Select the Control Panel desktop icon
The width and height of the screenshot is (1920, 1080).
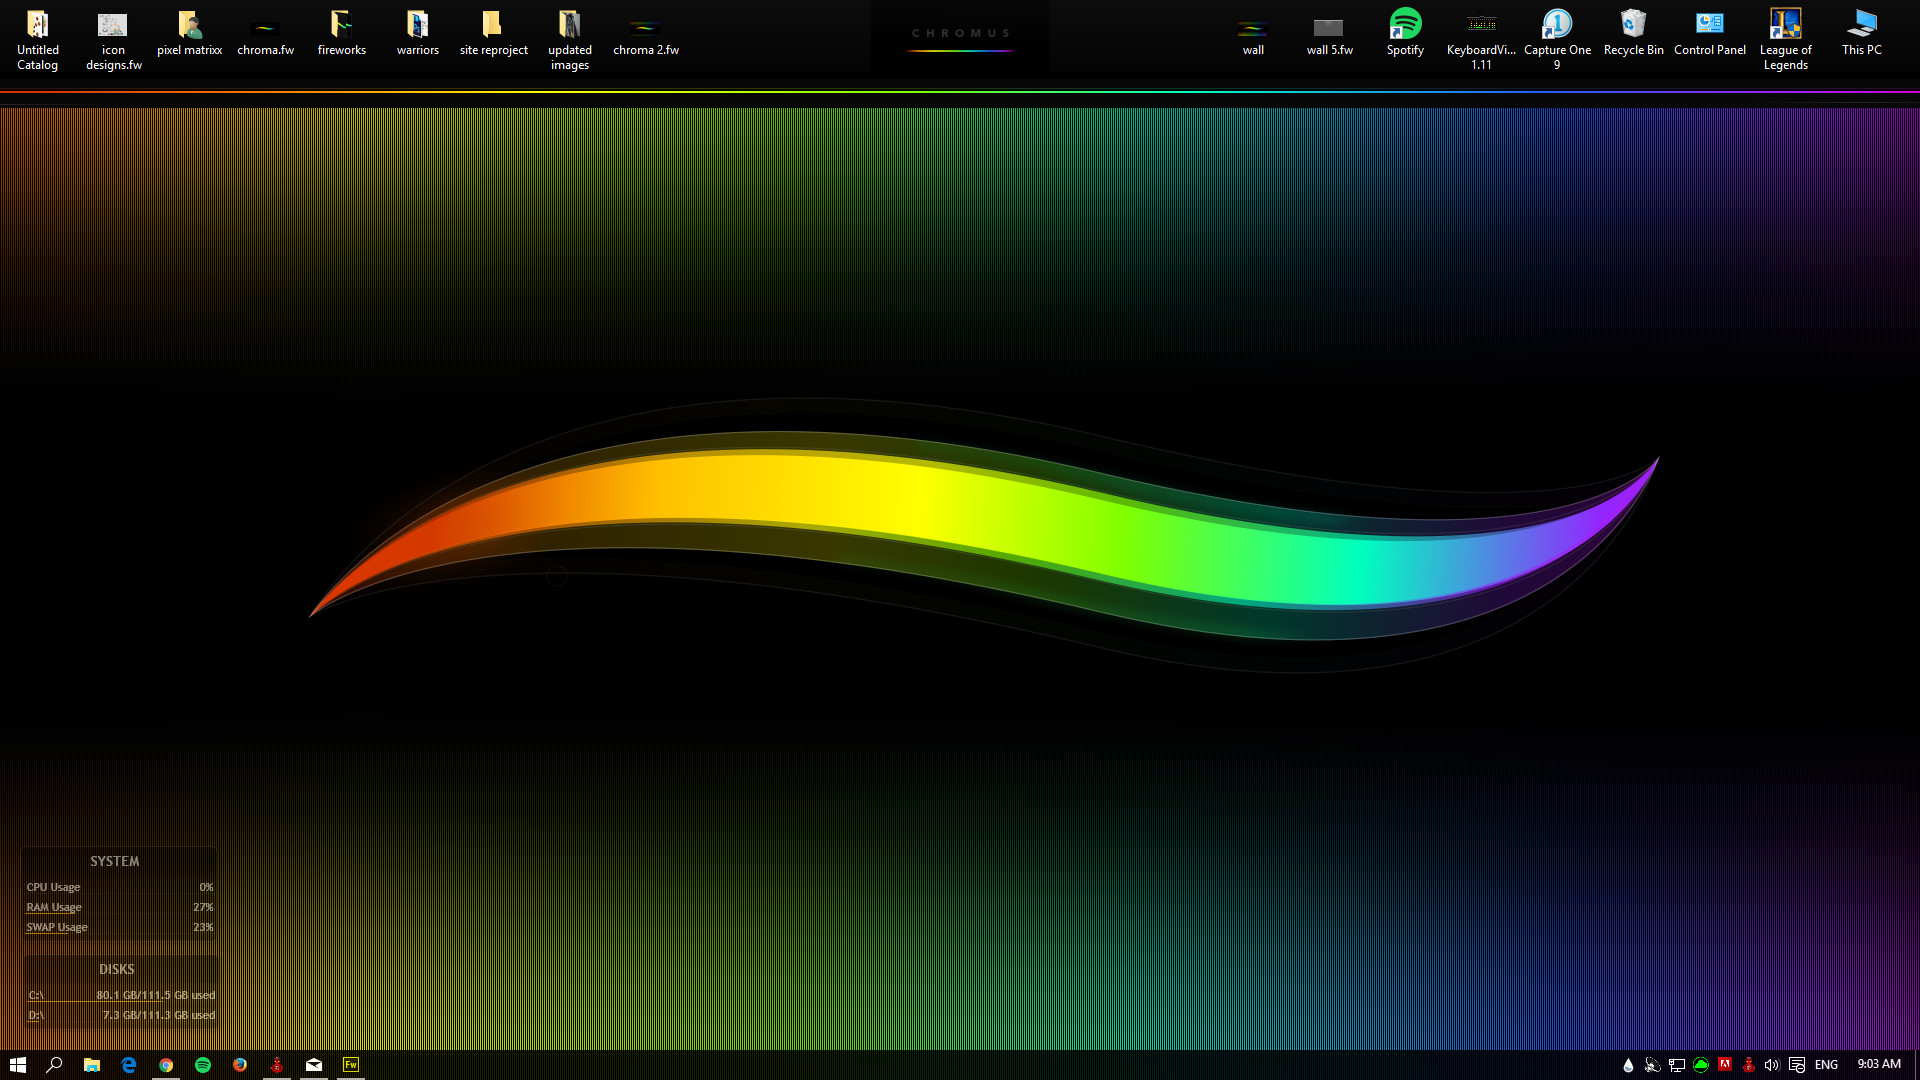pyautogui.click(x=1709, y=33)
